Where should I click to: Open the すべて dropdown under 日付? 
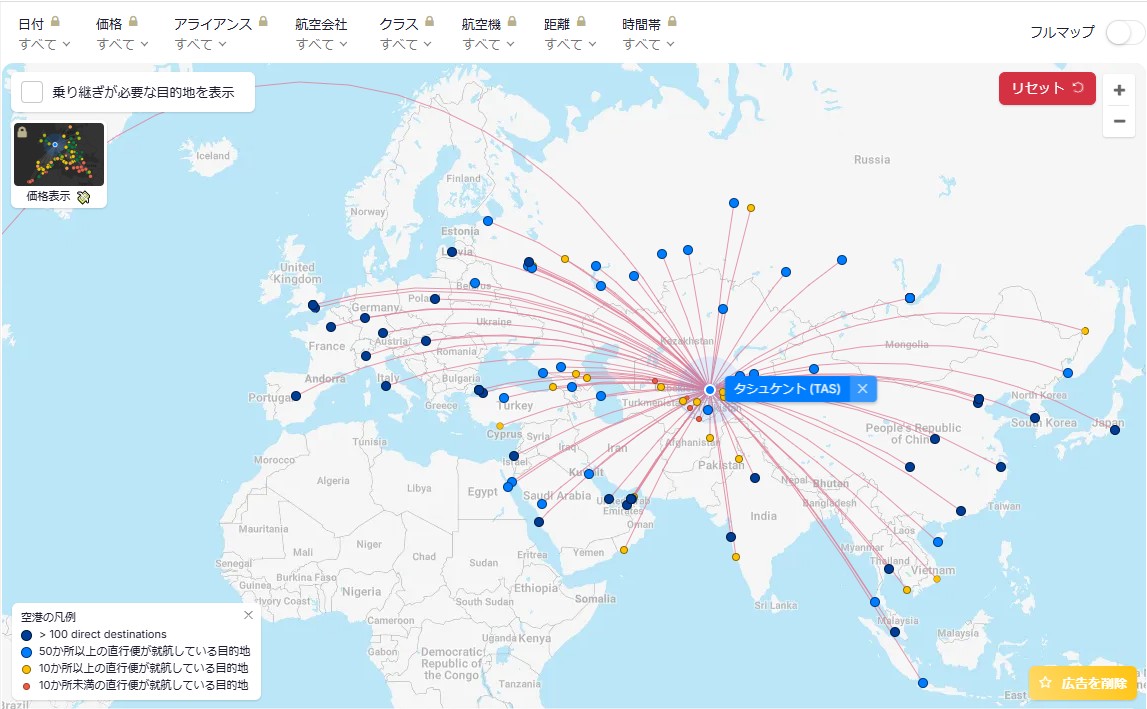pyautogui.click(x=45, y=44)
